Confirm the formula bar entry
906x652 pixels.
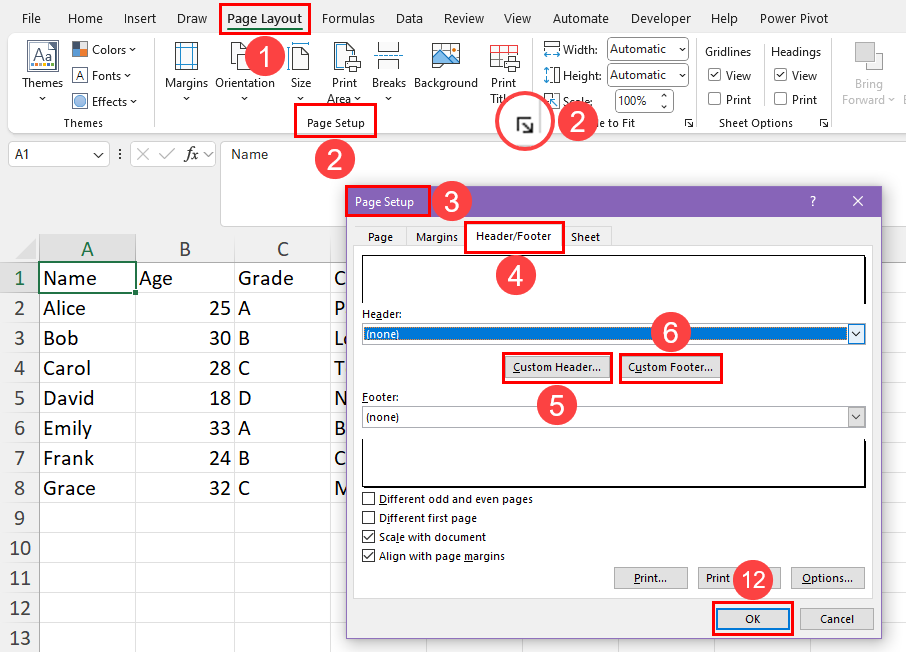click(167, 154)
